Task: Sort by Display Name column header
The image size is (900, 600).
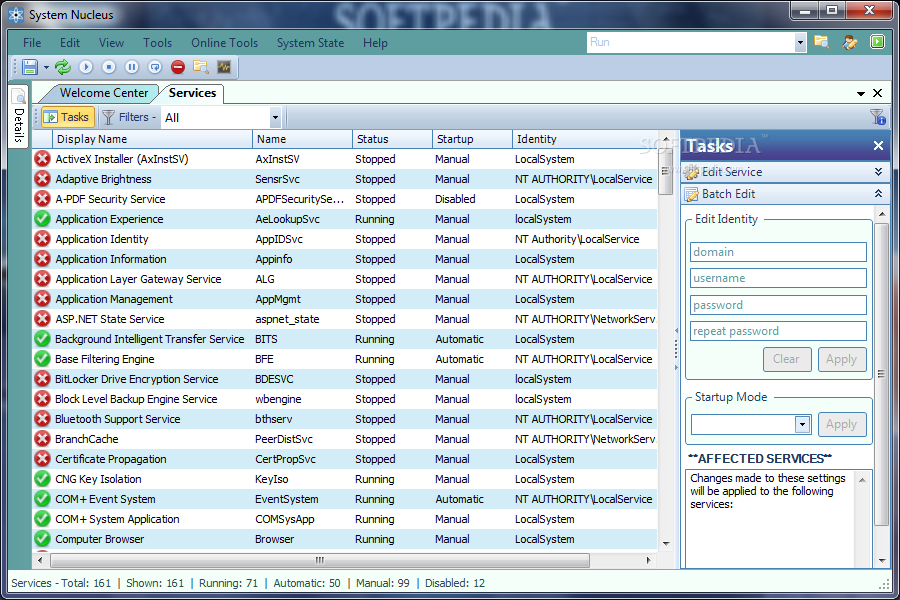Action: (152, 139)
